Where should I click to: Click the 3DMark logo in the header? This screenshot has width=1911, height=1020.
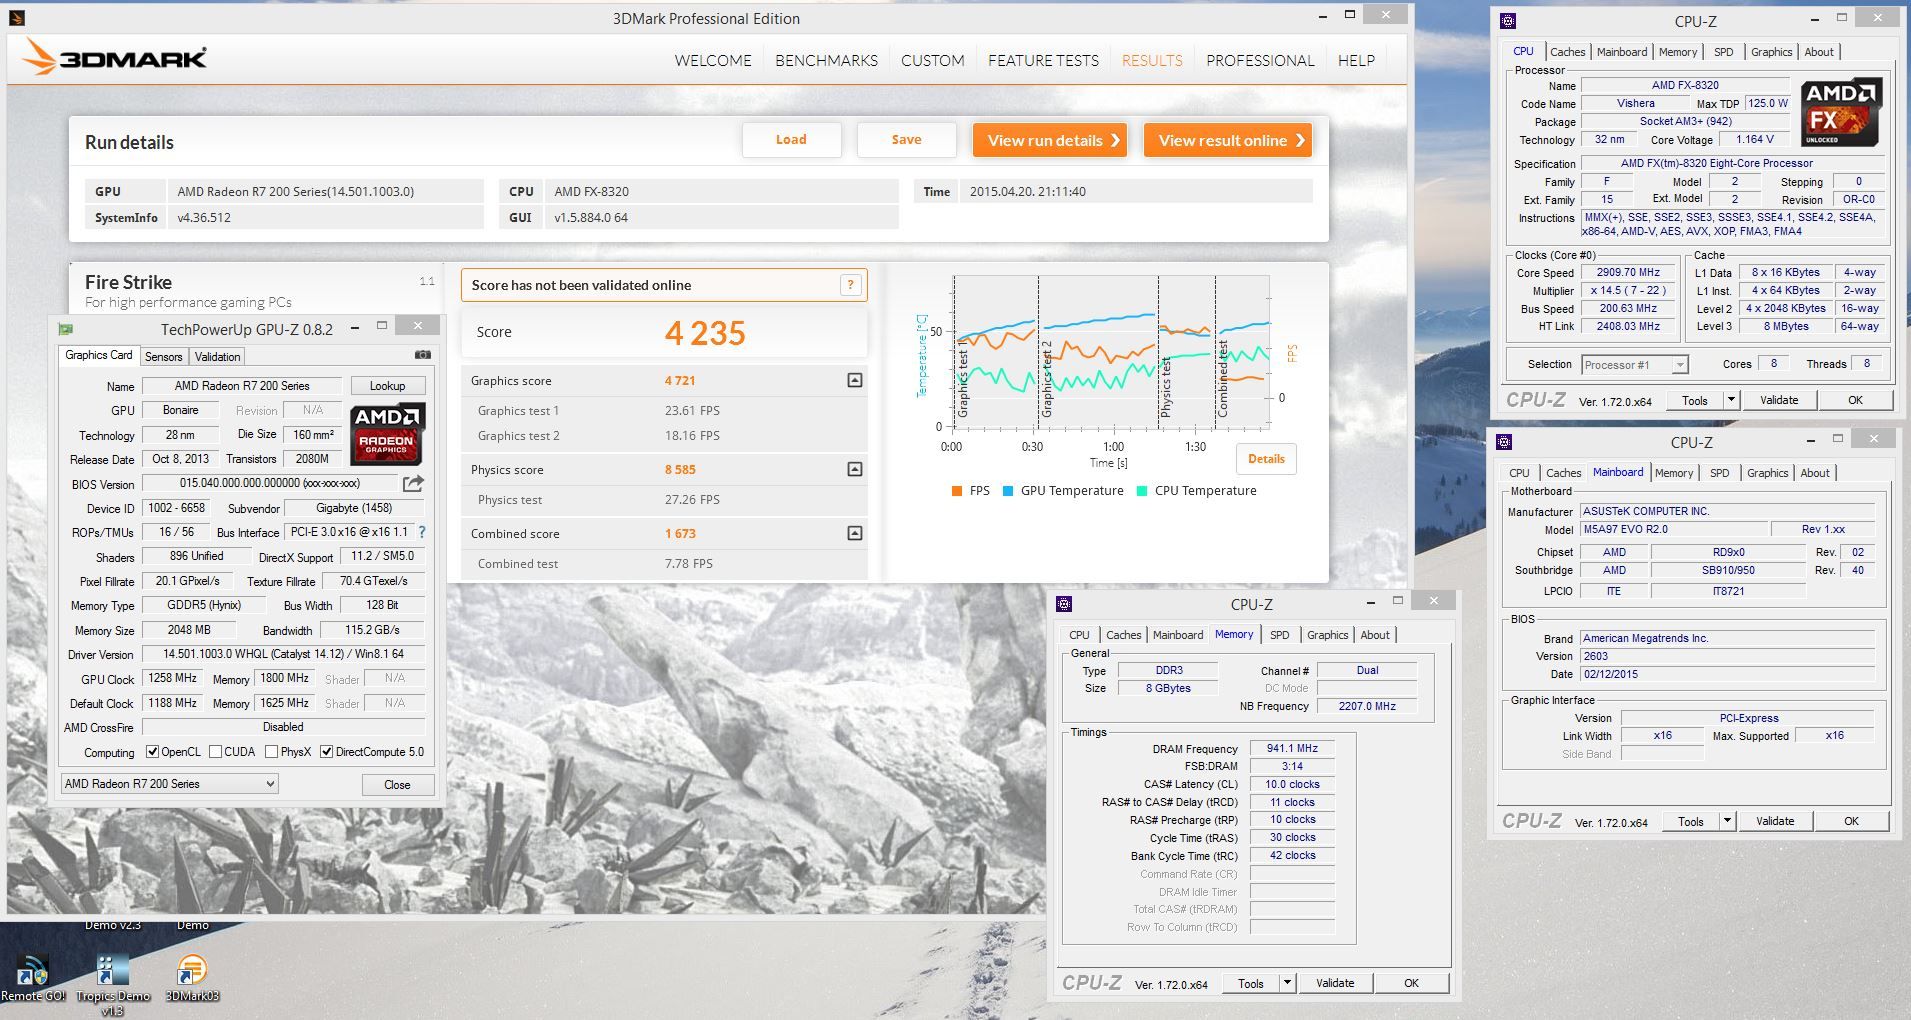pyautogui.click(x=115, y=57)
